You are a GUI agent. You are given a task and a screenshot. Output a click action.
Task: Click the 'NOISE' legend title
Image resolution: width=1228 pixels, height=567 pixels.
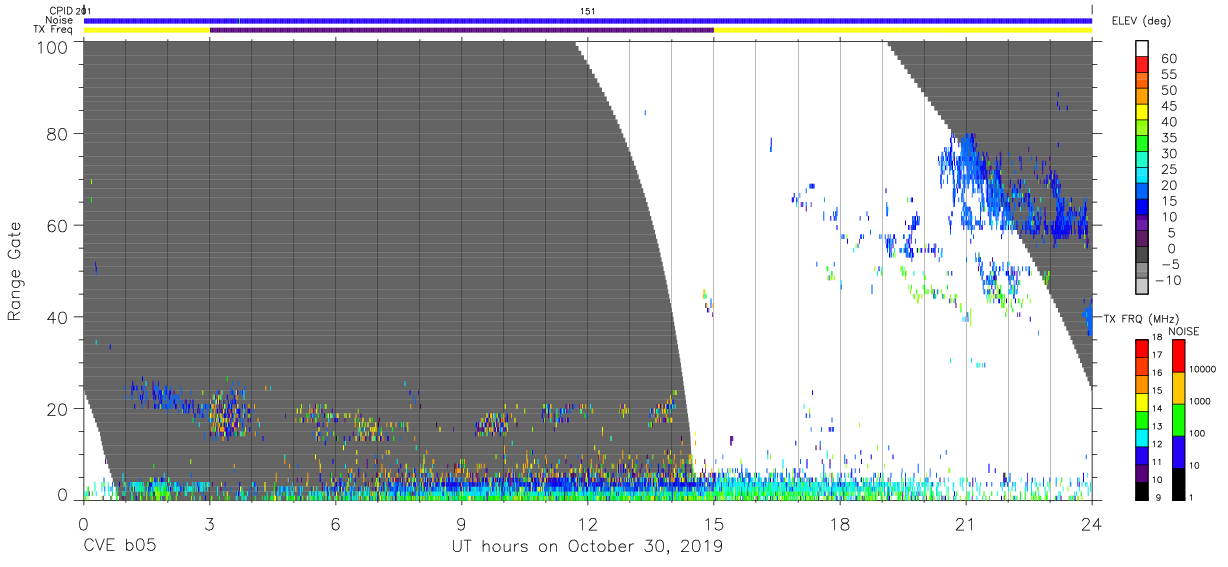(x=1184, y=331)
